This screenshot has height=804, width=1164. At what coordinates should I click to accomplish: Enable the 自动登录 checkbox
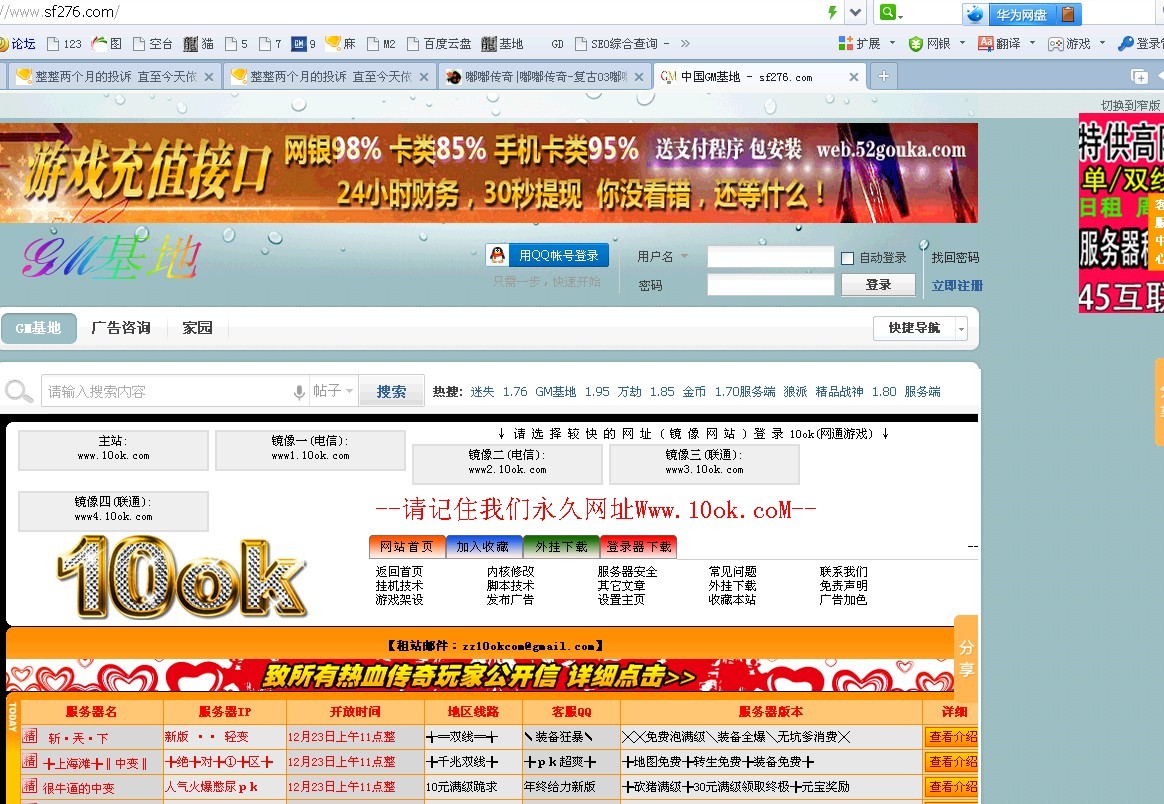(x=847, y=258)
